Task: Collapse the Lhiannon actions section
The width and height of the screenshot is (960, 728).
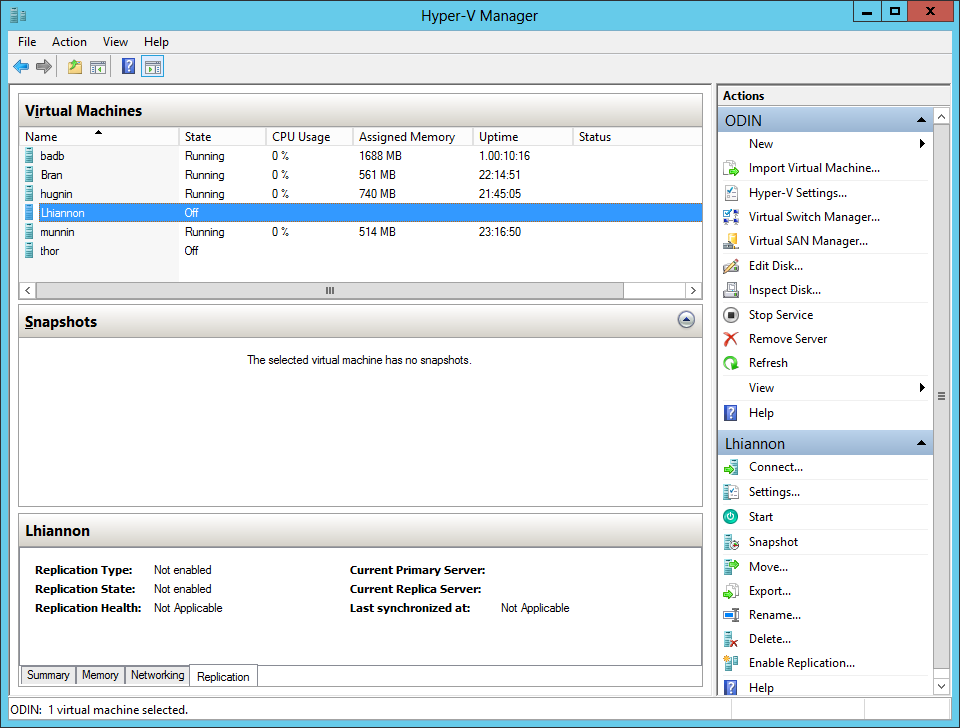Action: click(x=921, y=443)
